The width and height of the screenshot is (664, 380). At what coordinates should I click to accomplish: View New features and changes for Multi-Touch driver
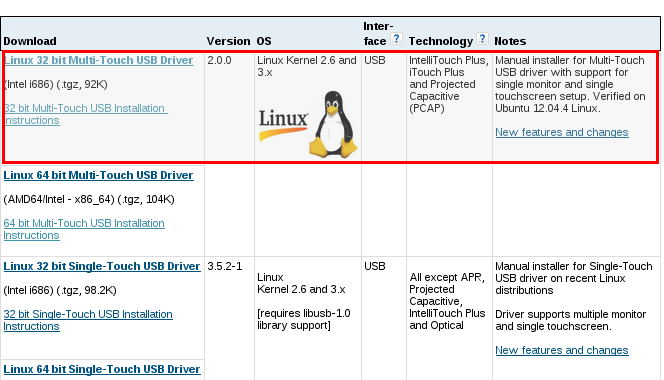pos(562,132)
